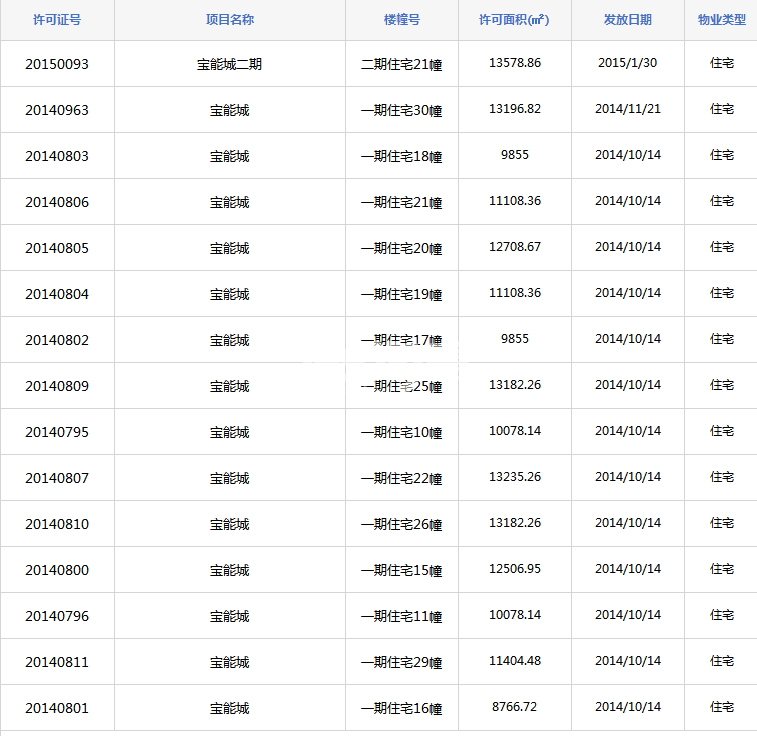The height and width of the screenshot is (736, 757).
Task: Select the date cell 2015/1/30
Action: (627, 63)
